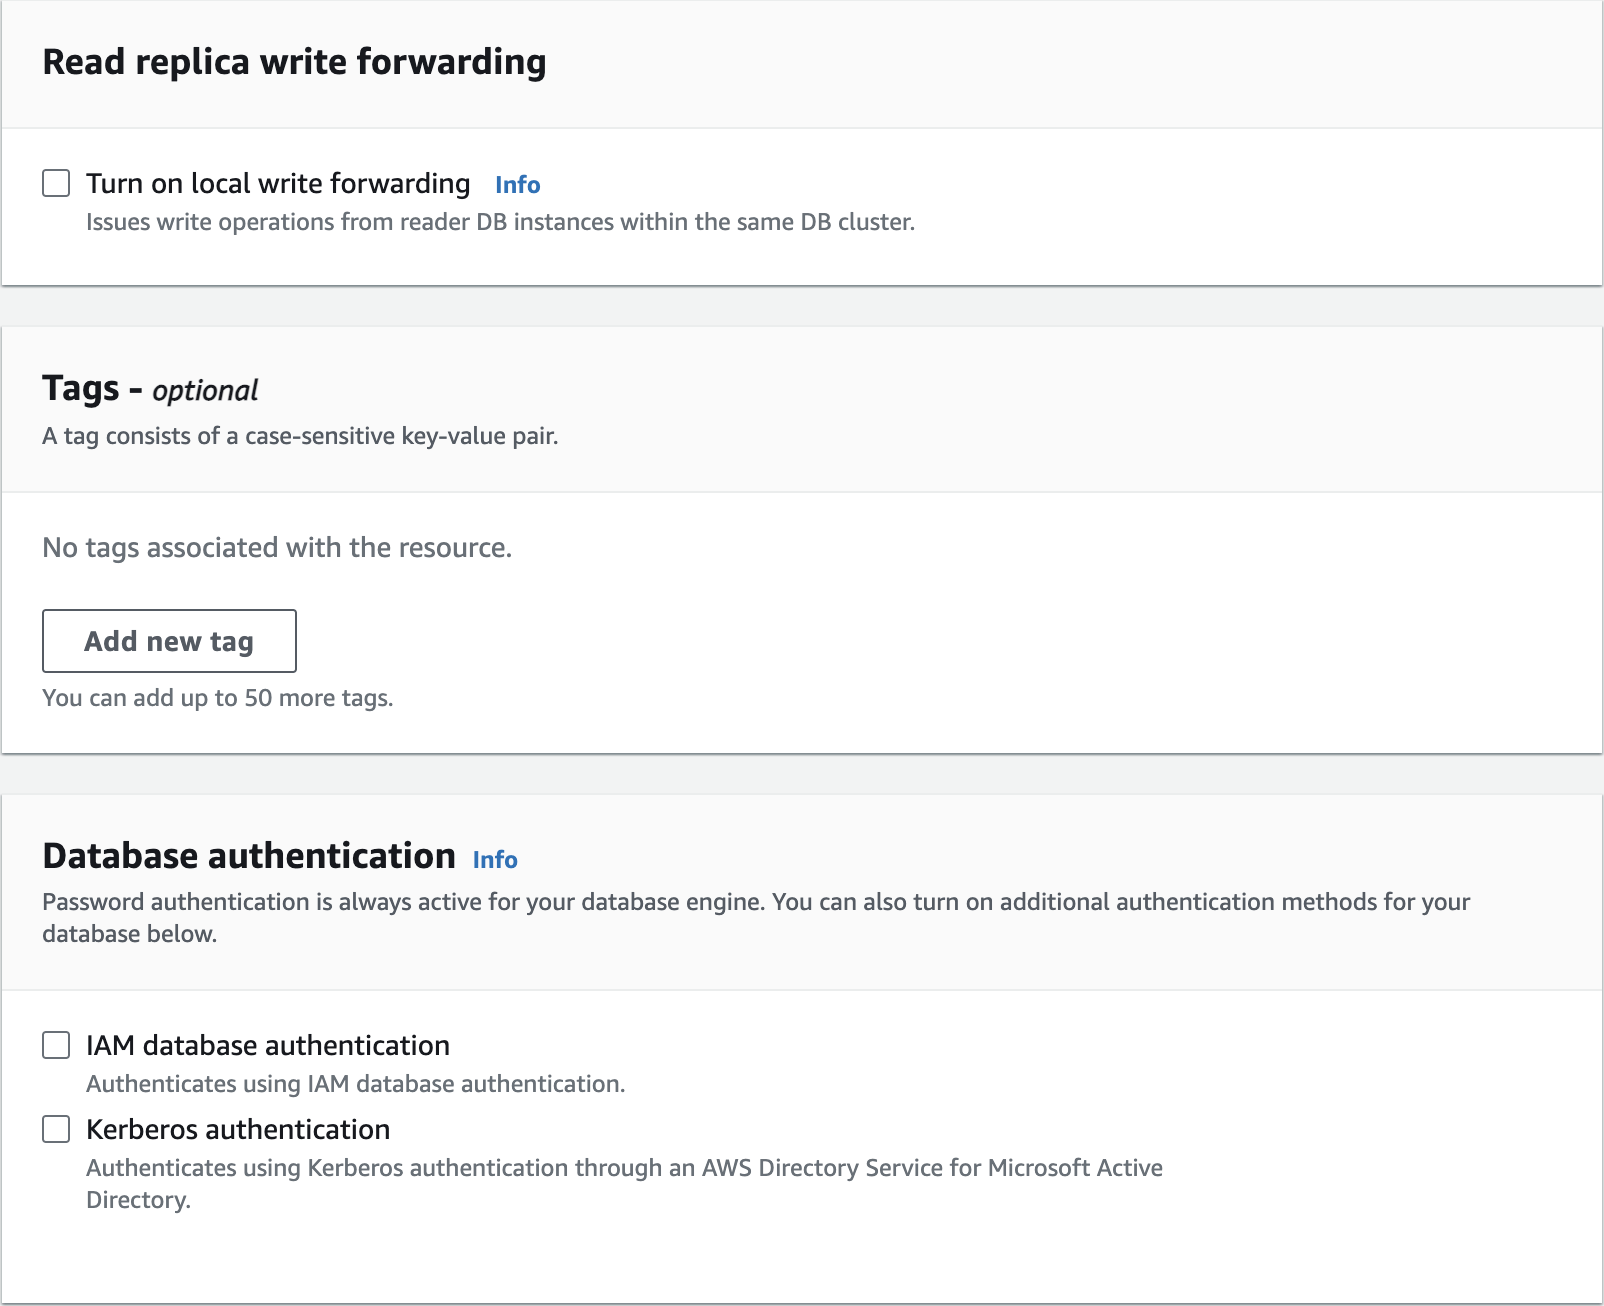Select the 'Read replica write forwarding' heading
Viewport: 1604px width, 1306px height.
(x=294, y=62)
